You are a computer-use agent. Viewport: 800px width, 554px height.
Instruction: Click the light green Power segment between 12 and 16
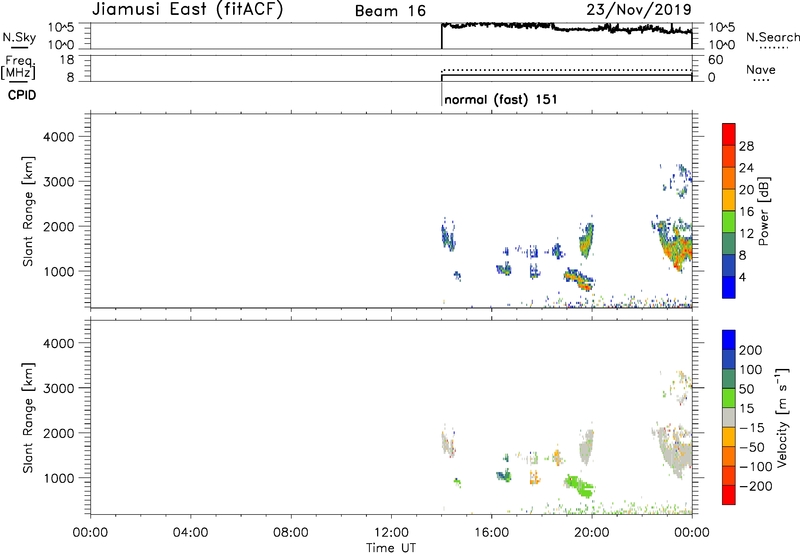(x=729, y=222)
